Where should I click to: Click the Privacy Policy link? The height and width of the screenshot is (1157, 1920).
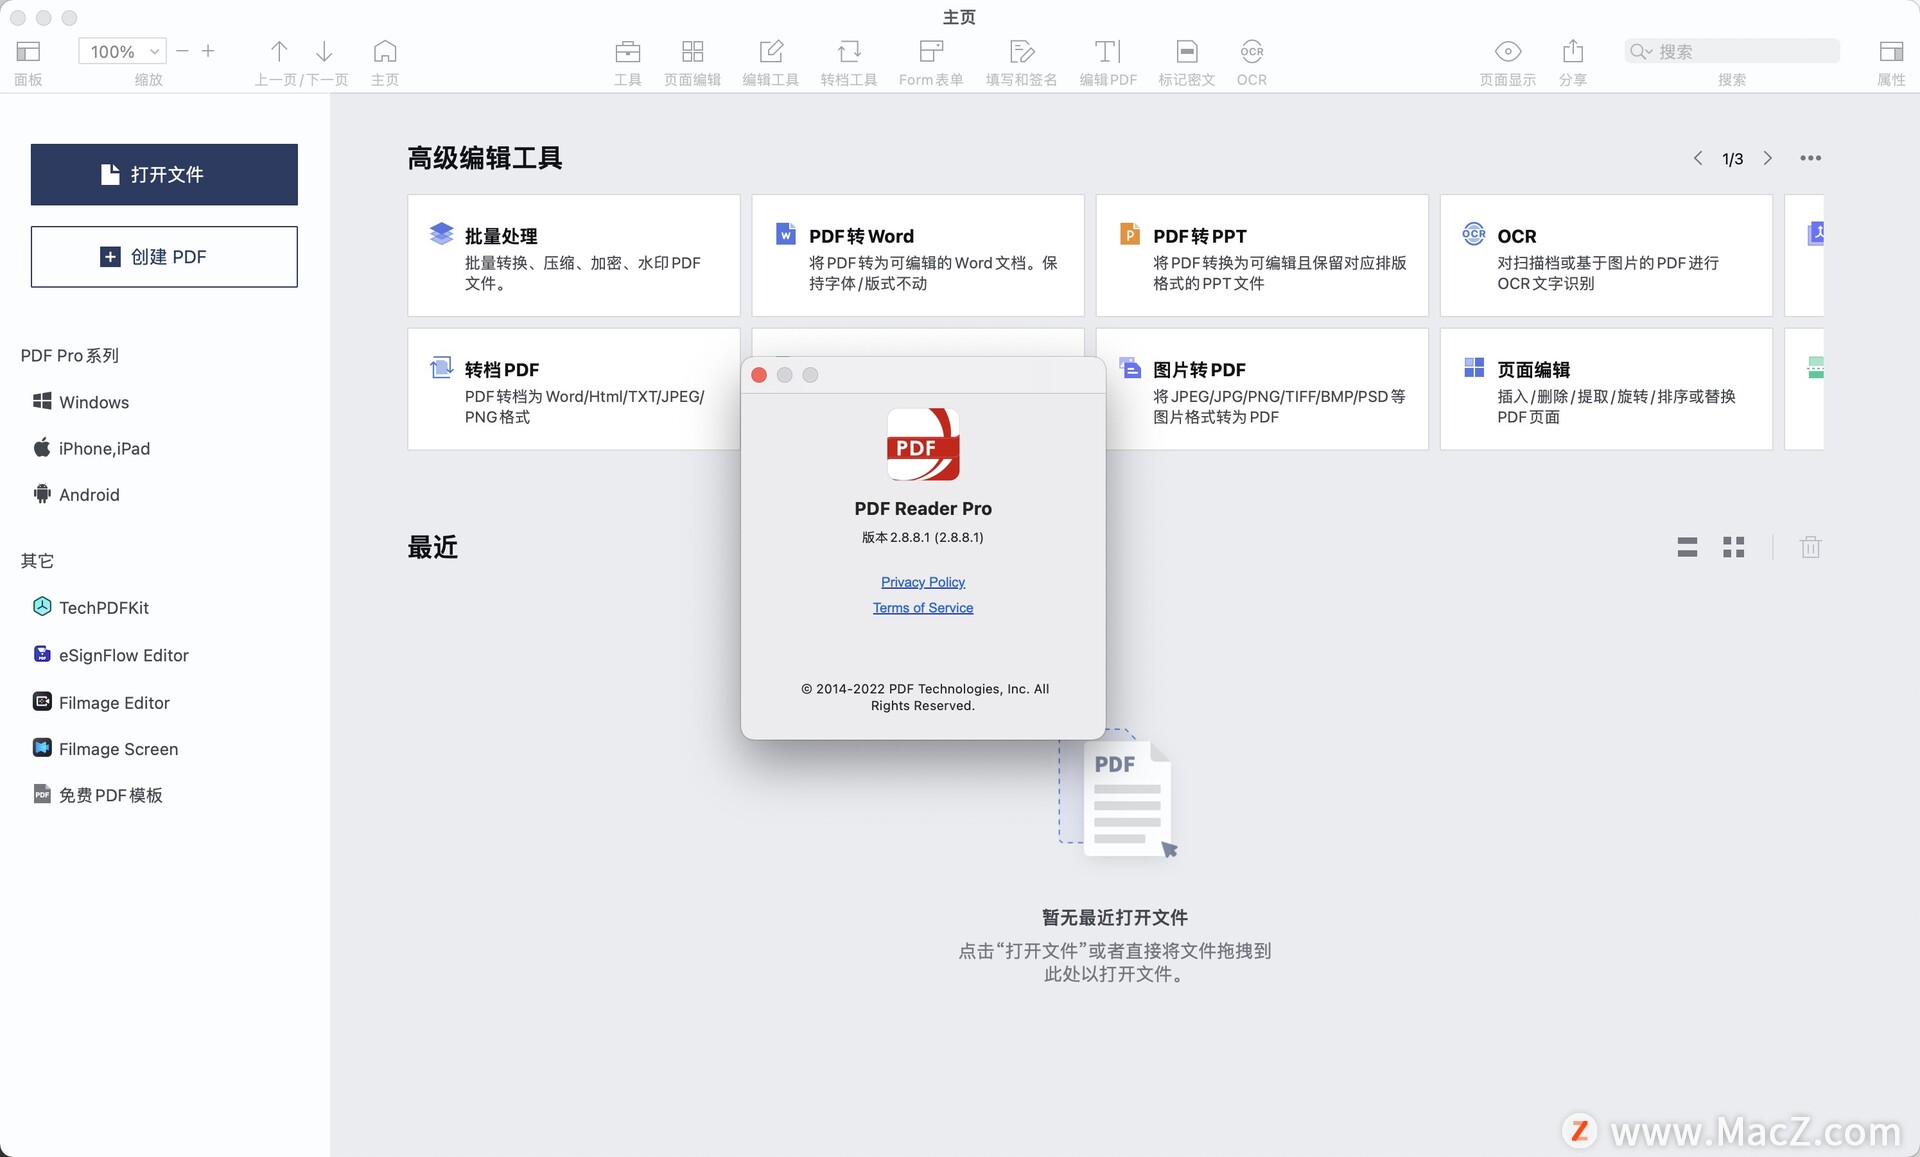tap(922, 581)
